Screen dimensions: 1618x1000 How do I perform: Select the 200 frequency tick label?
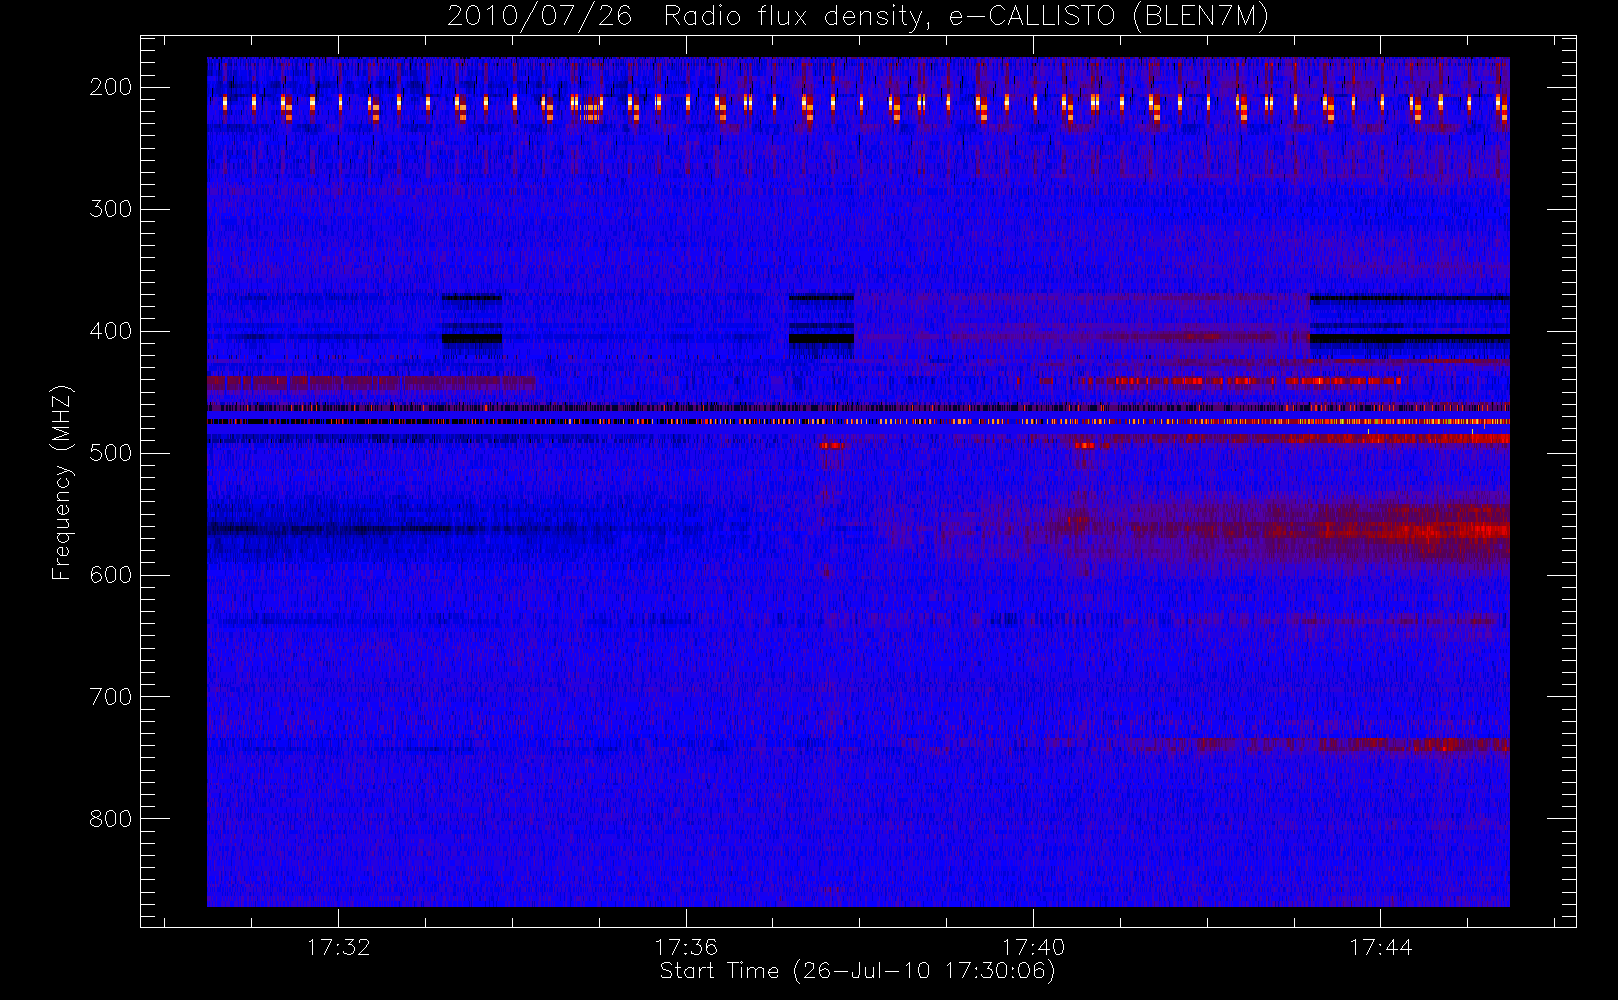[x=110, y=87]
